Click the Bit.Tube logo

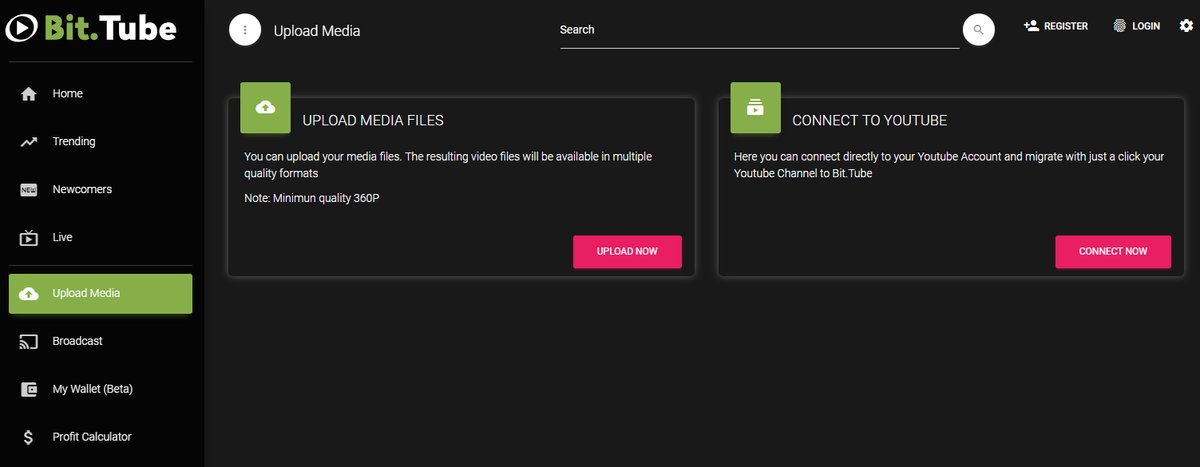coord(90,28)
